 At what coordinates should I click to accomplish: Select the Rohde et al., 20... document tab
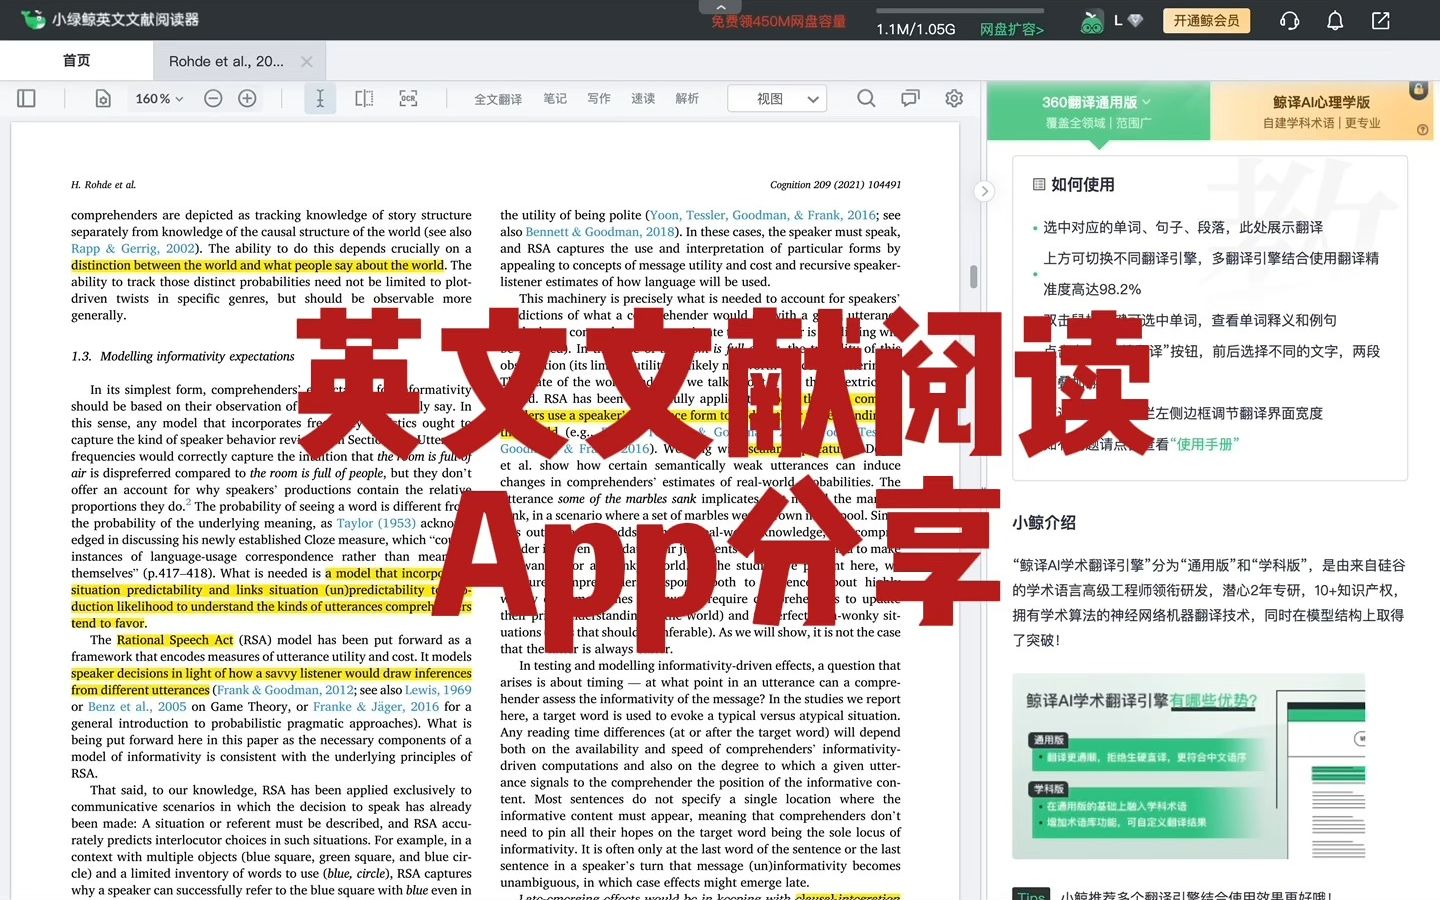226,61
